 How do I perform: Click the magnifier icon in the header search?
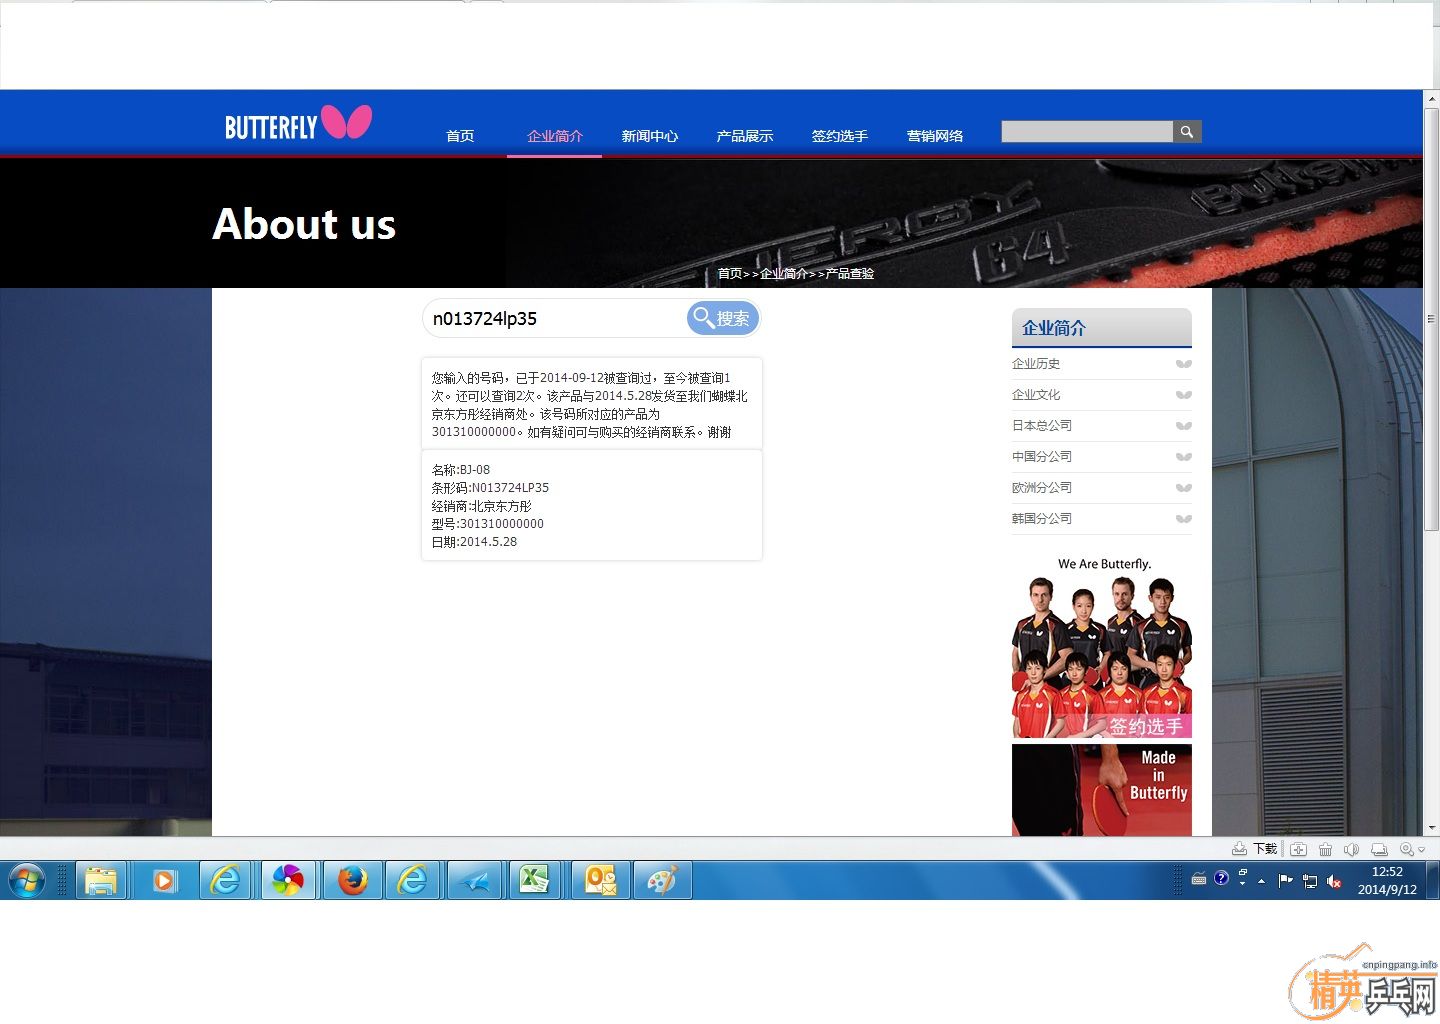(1187, 132)
